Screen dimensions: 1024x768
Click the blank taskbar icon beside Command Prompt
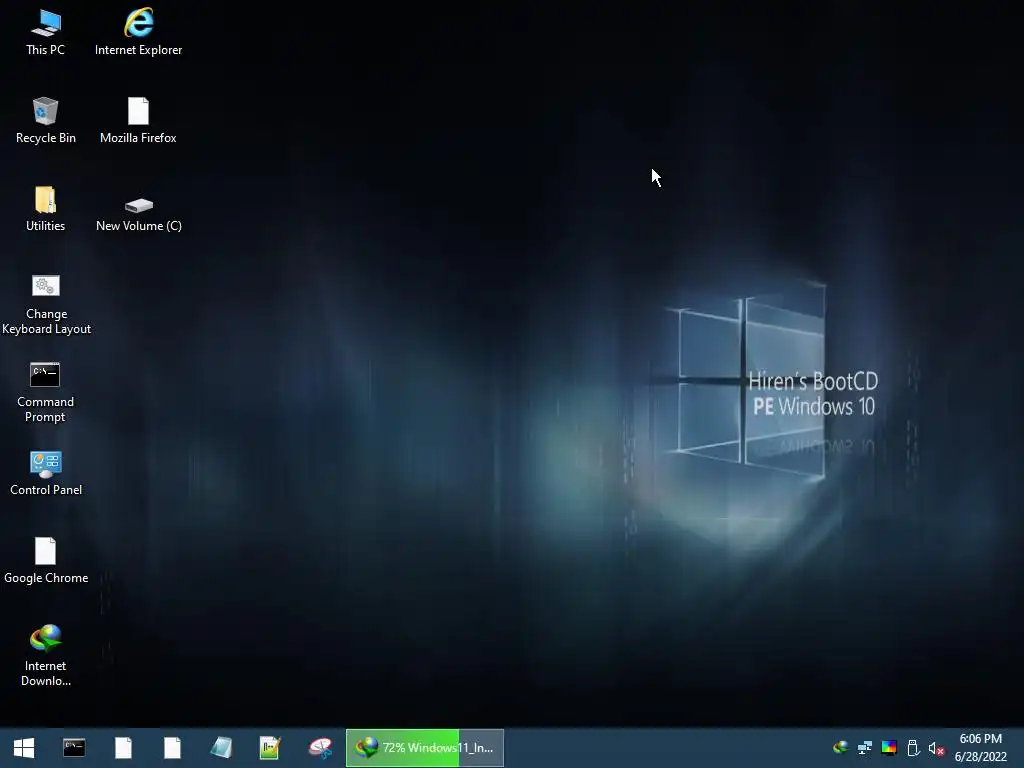tap(123, 748)
